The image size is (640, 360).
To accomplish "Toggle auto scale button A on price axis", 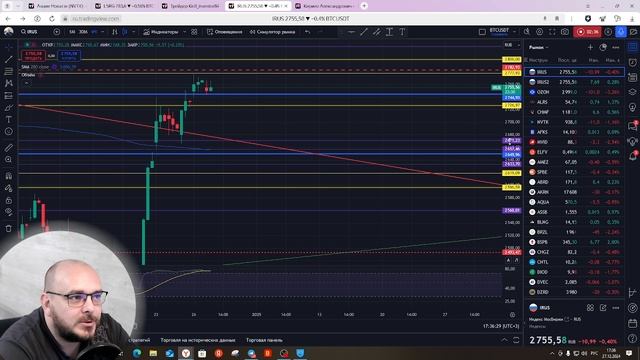I will click(508, 260).
